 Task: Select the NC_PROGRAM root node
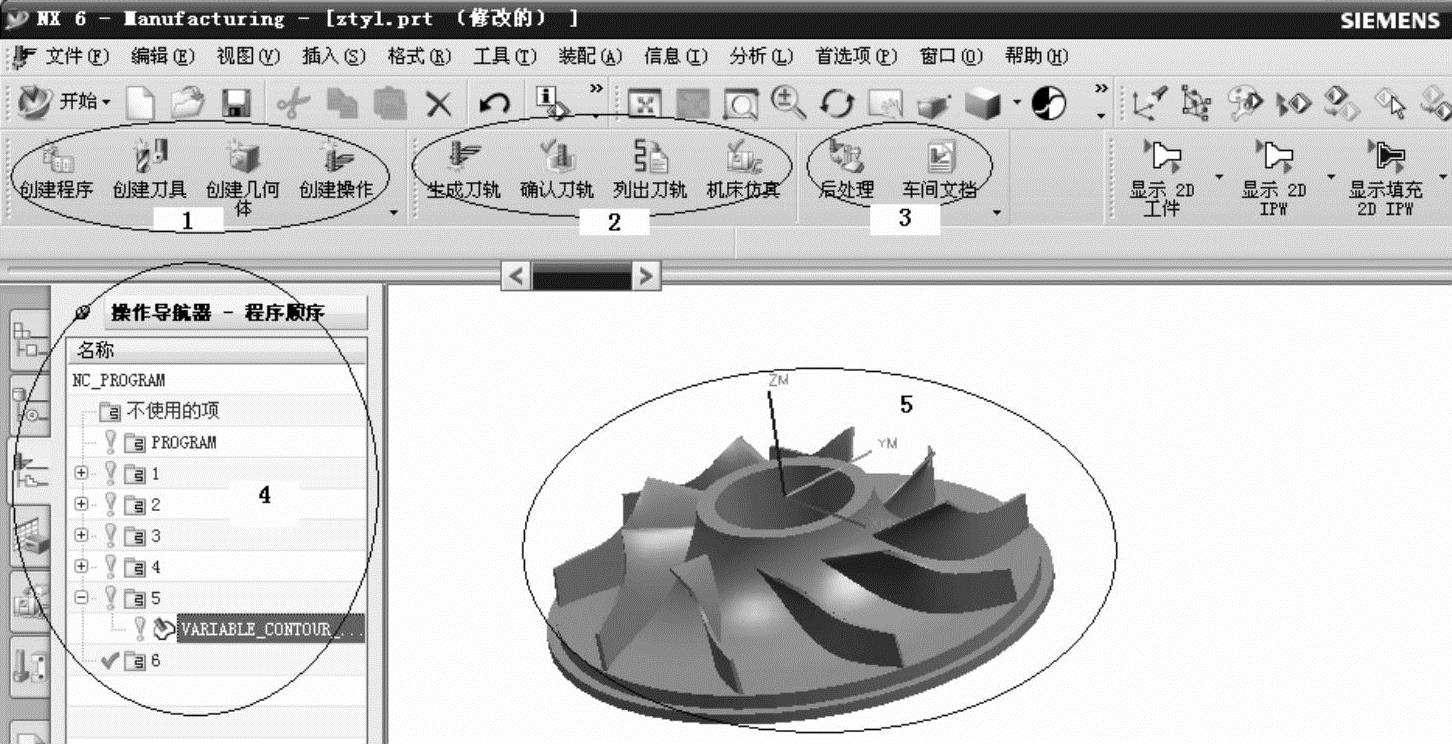(119, 380)
